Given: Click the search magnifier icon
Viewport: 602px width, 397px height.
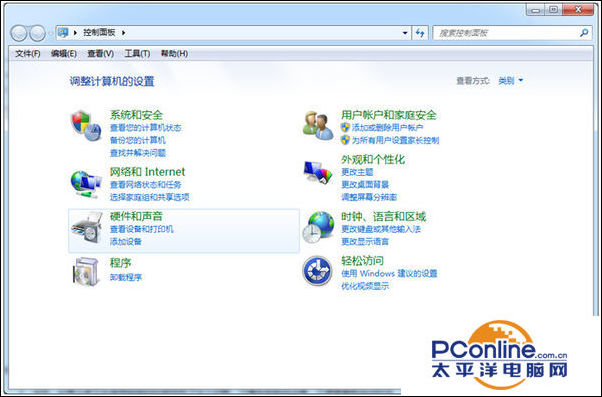Looking at the screenshot, I should 584,33.
